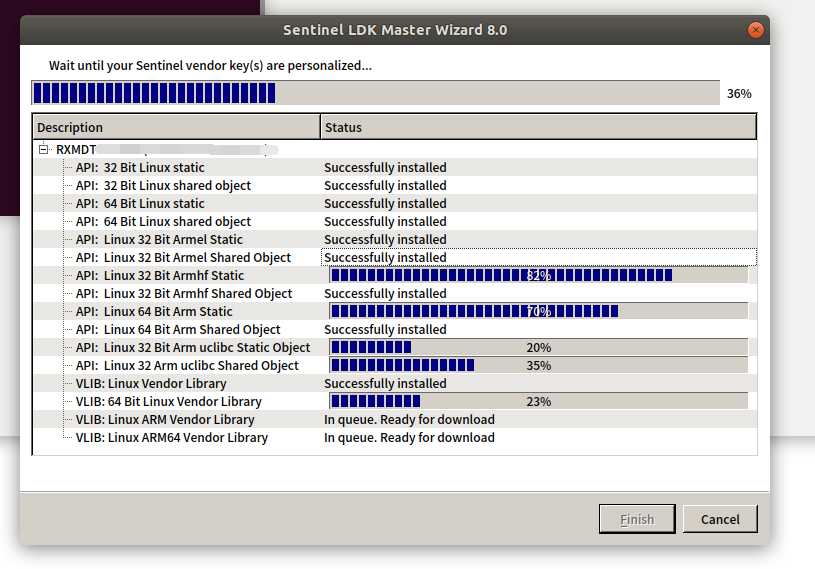Click the overall 36% progress bar
Image resolution: width=815 pixels, height=569 pixels.
point(375,93)
